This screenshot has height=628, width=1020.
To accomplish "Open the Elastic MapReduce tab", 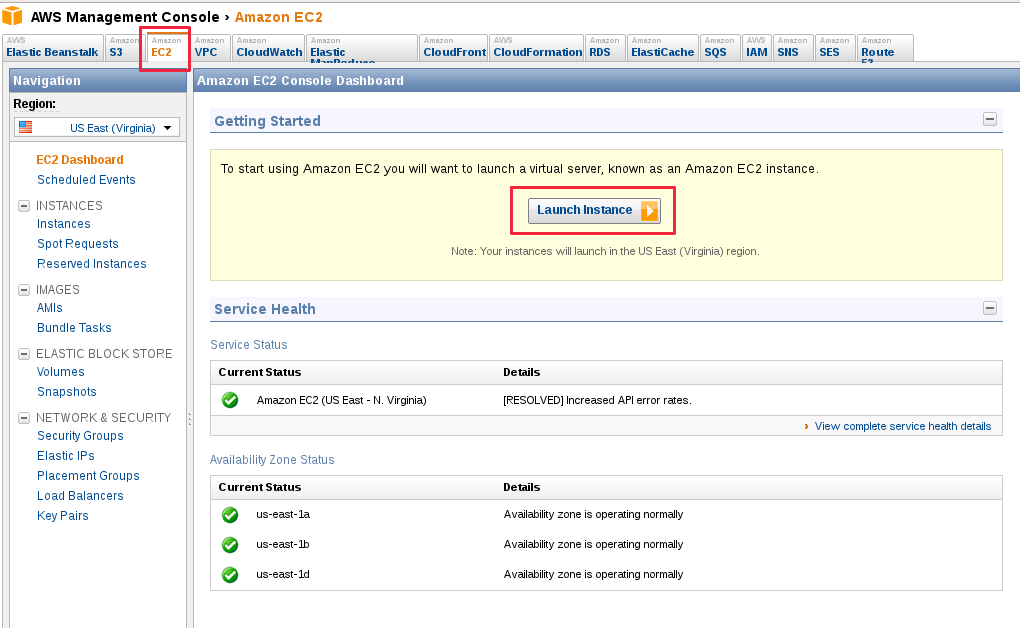I will point(362,48).
